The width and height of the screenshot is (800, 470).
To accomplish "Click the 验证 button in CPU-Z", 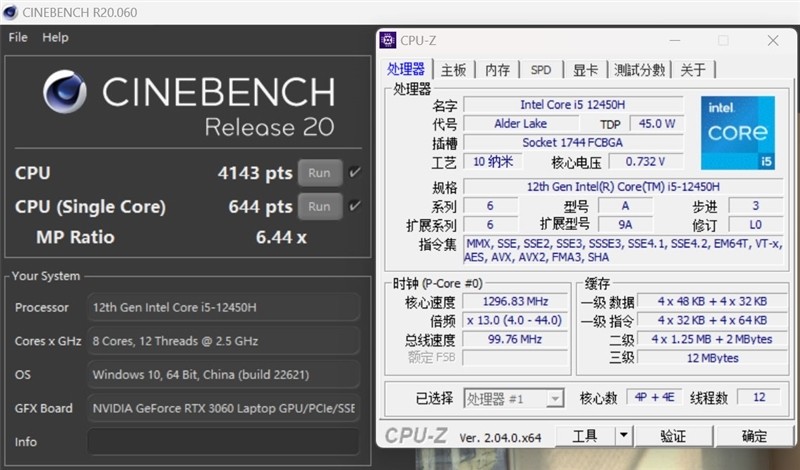I will tap(673, 436).
